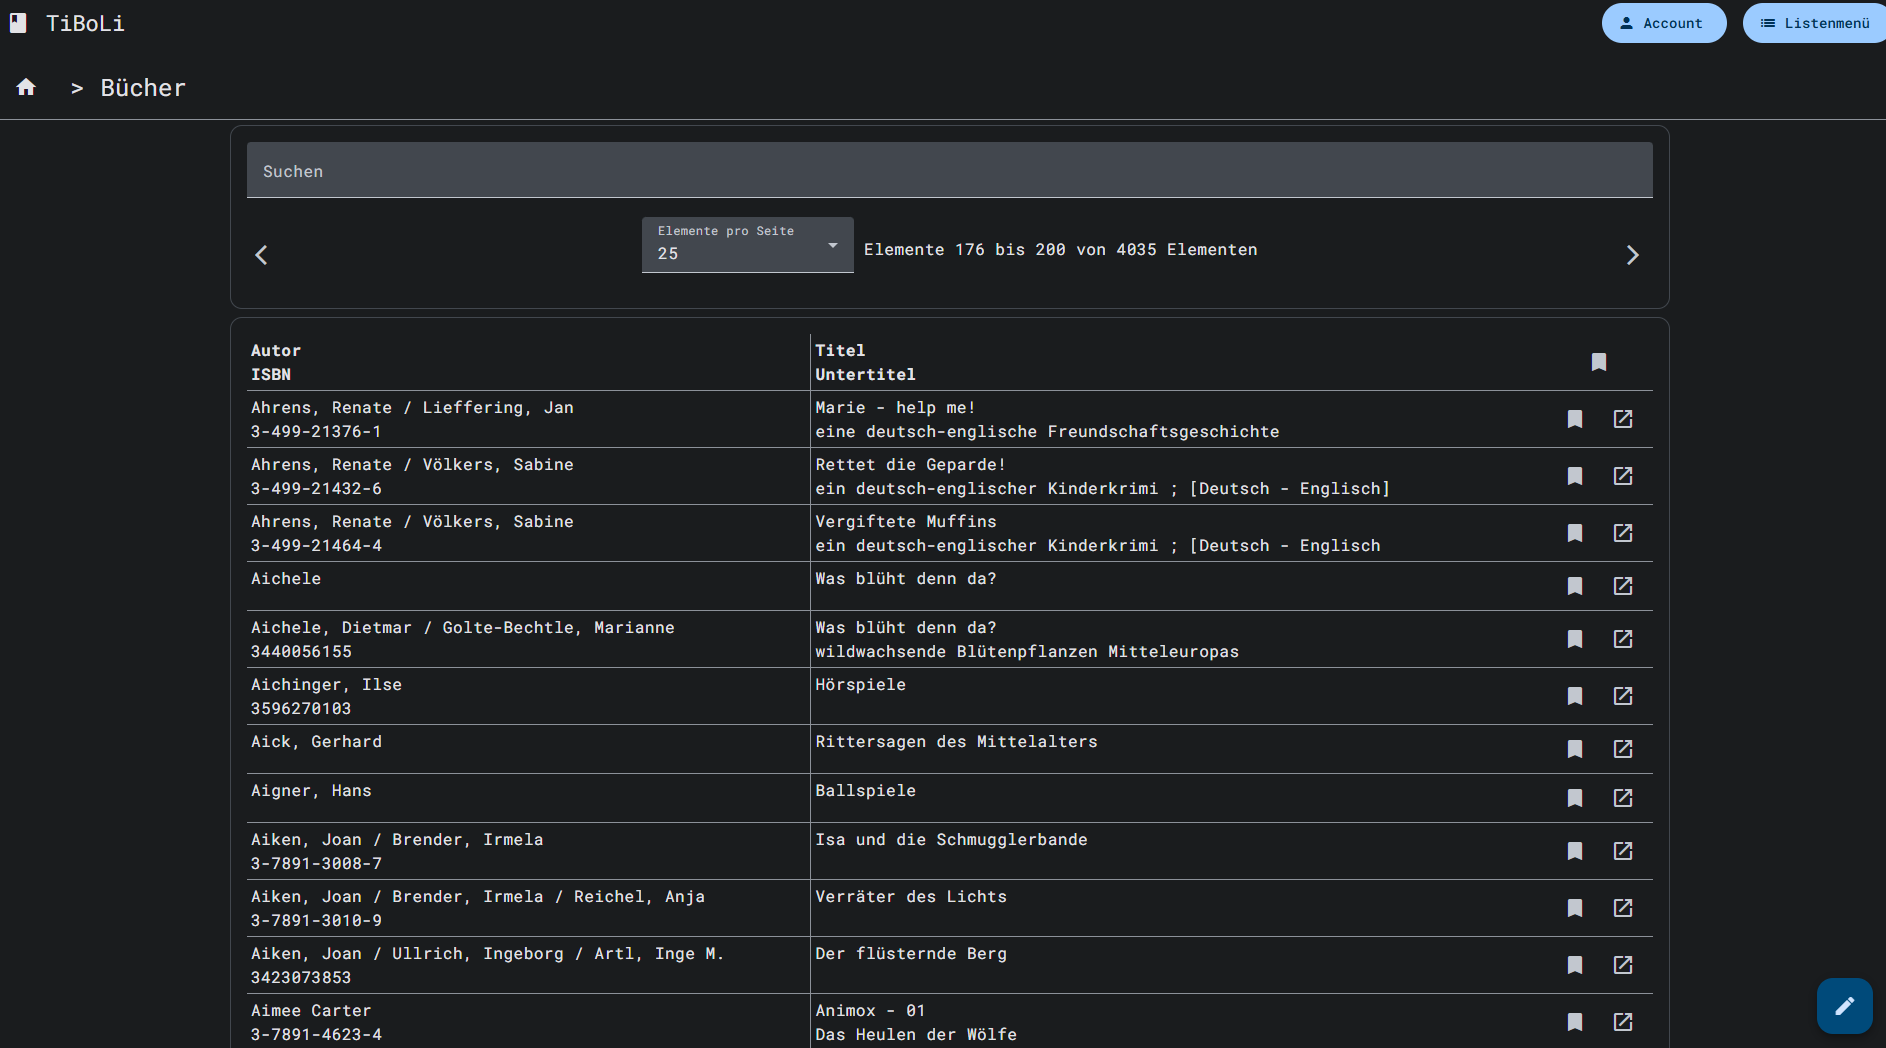This screenshot has height=1048, width=1886.
Task: Open 'Rittersagen des Mittelalters' external link icon
Action: click(1622, 749)
